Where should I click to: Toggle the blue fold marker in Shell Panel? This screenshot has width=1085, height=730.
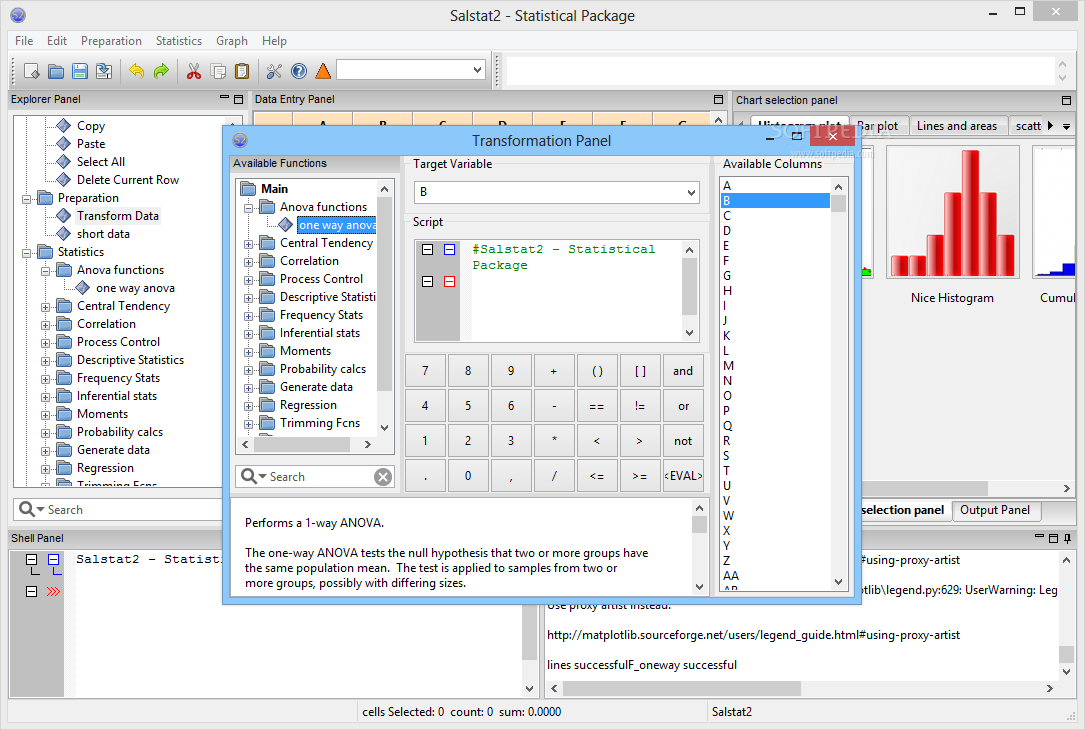click(x=54, y=559)
